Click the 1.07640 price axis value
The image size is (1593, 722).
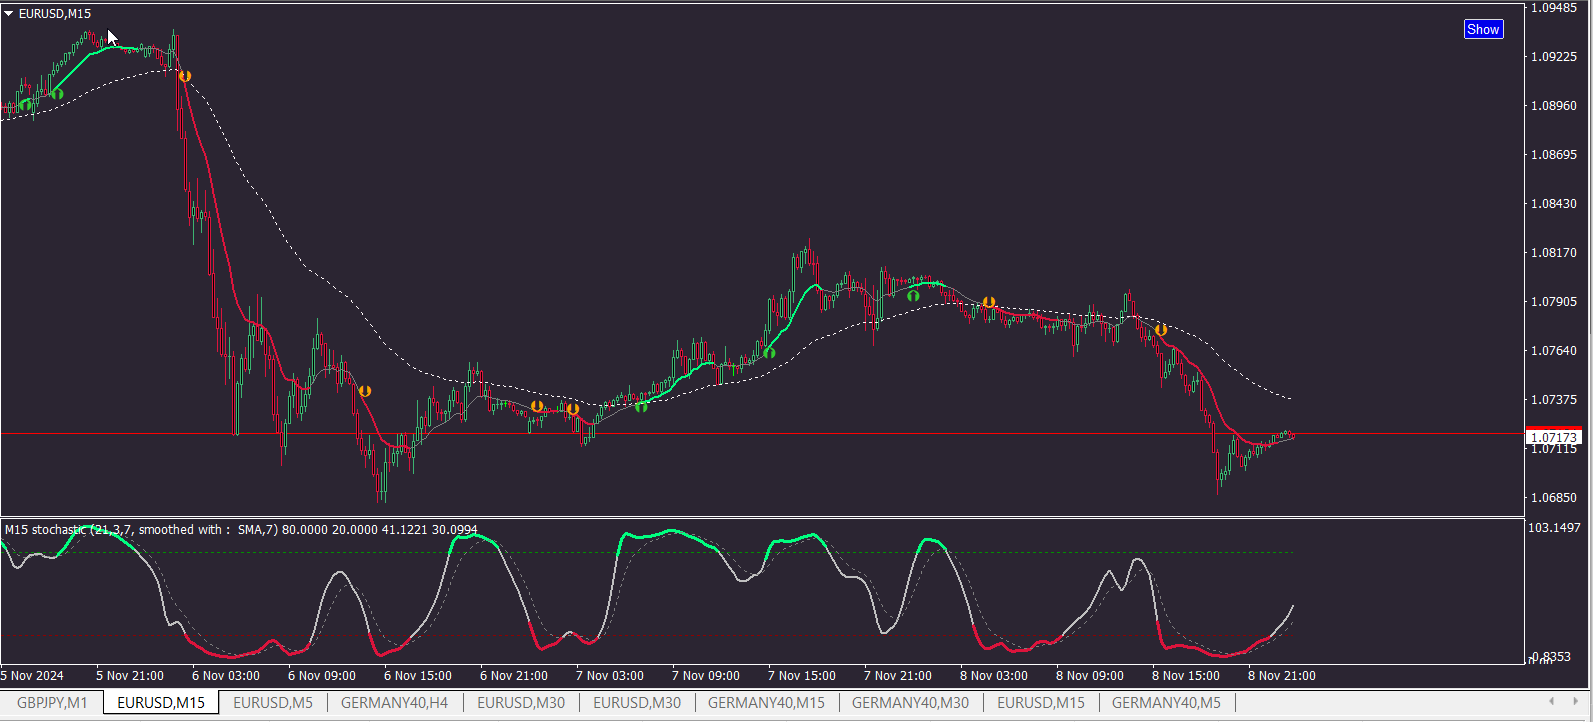1554,351
